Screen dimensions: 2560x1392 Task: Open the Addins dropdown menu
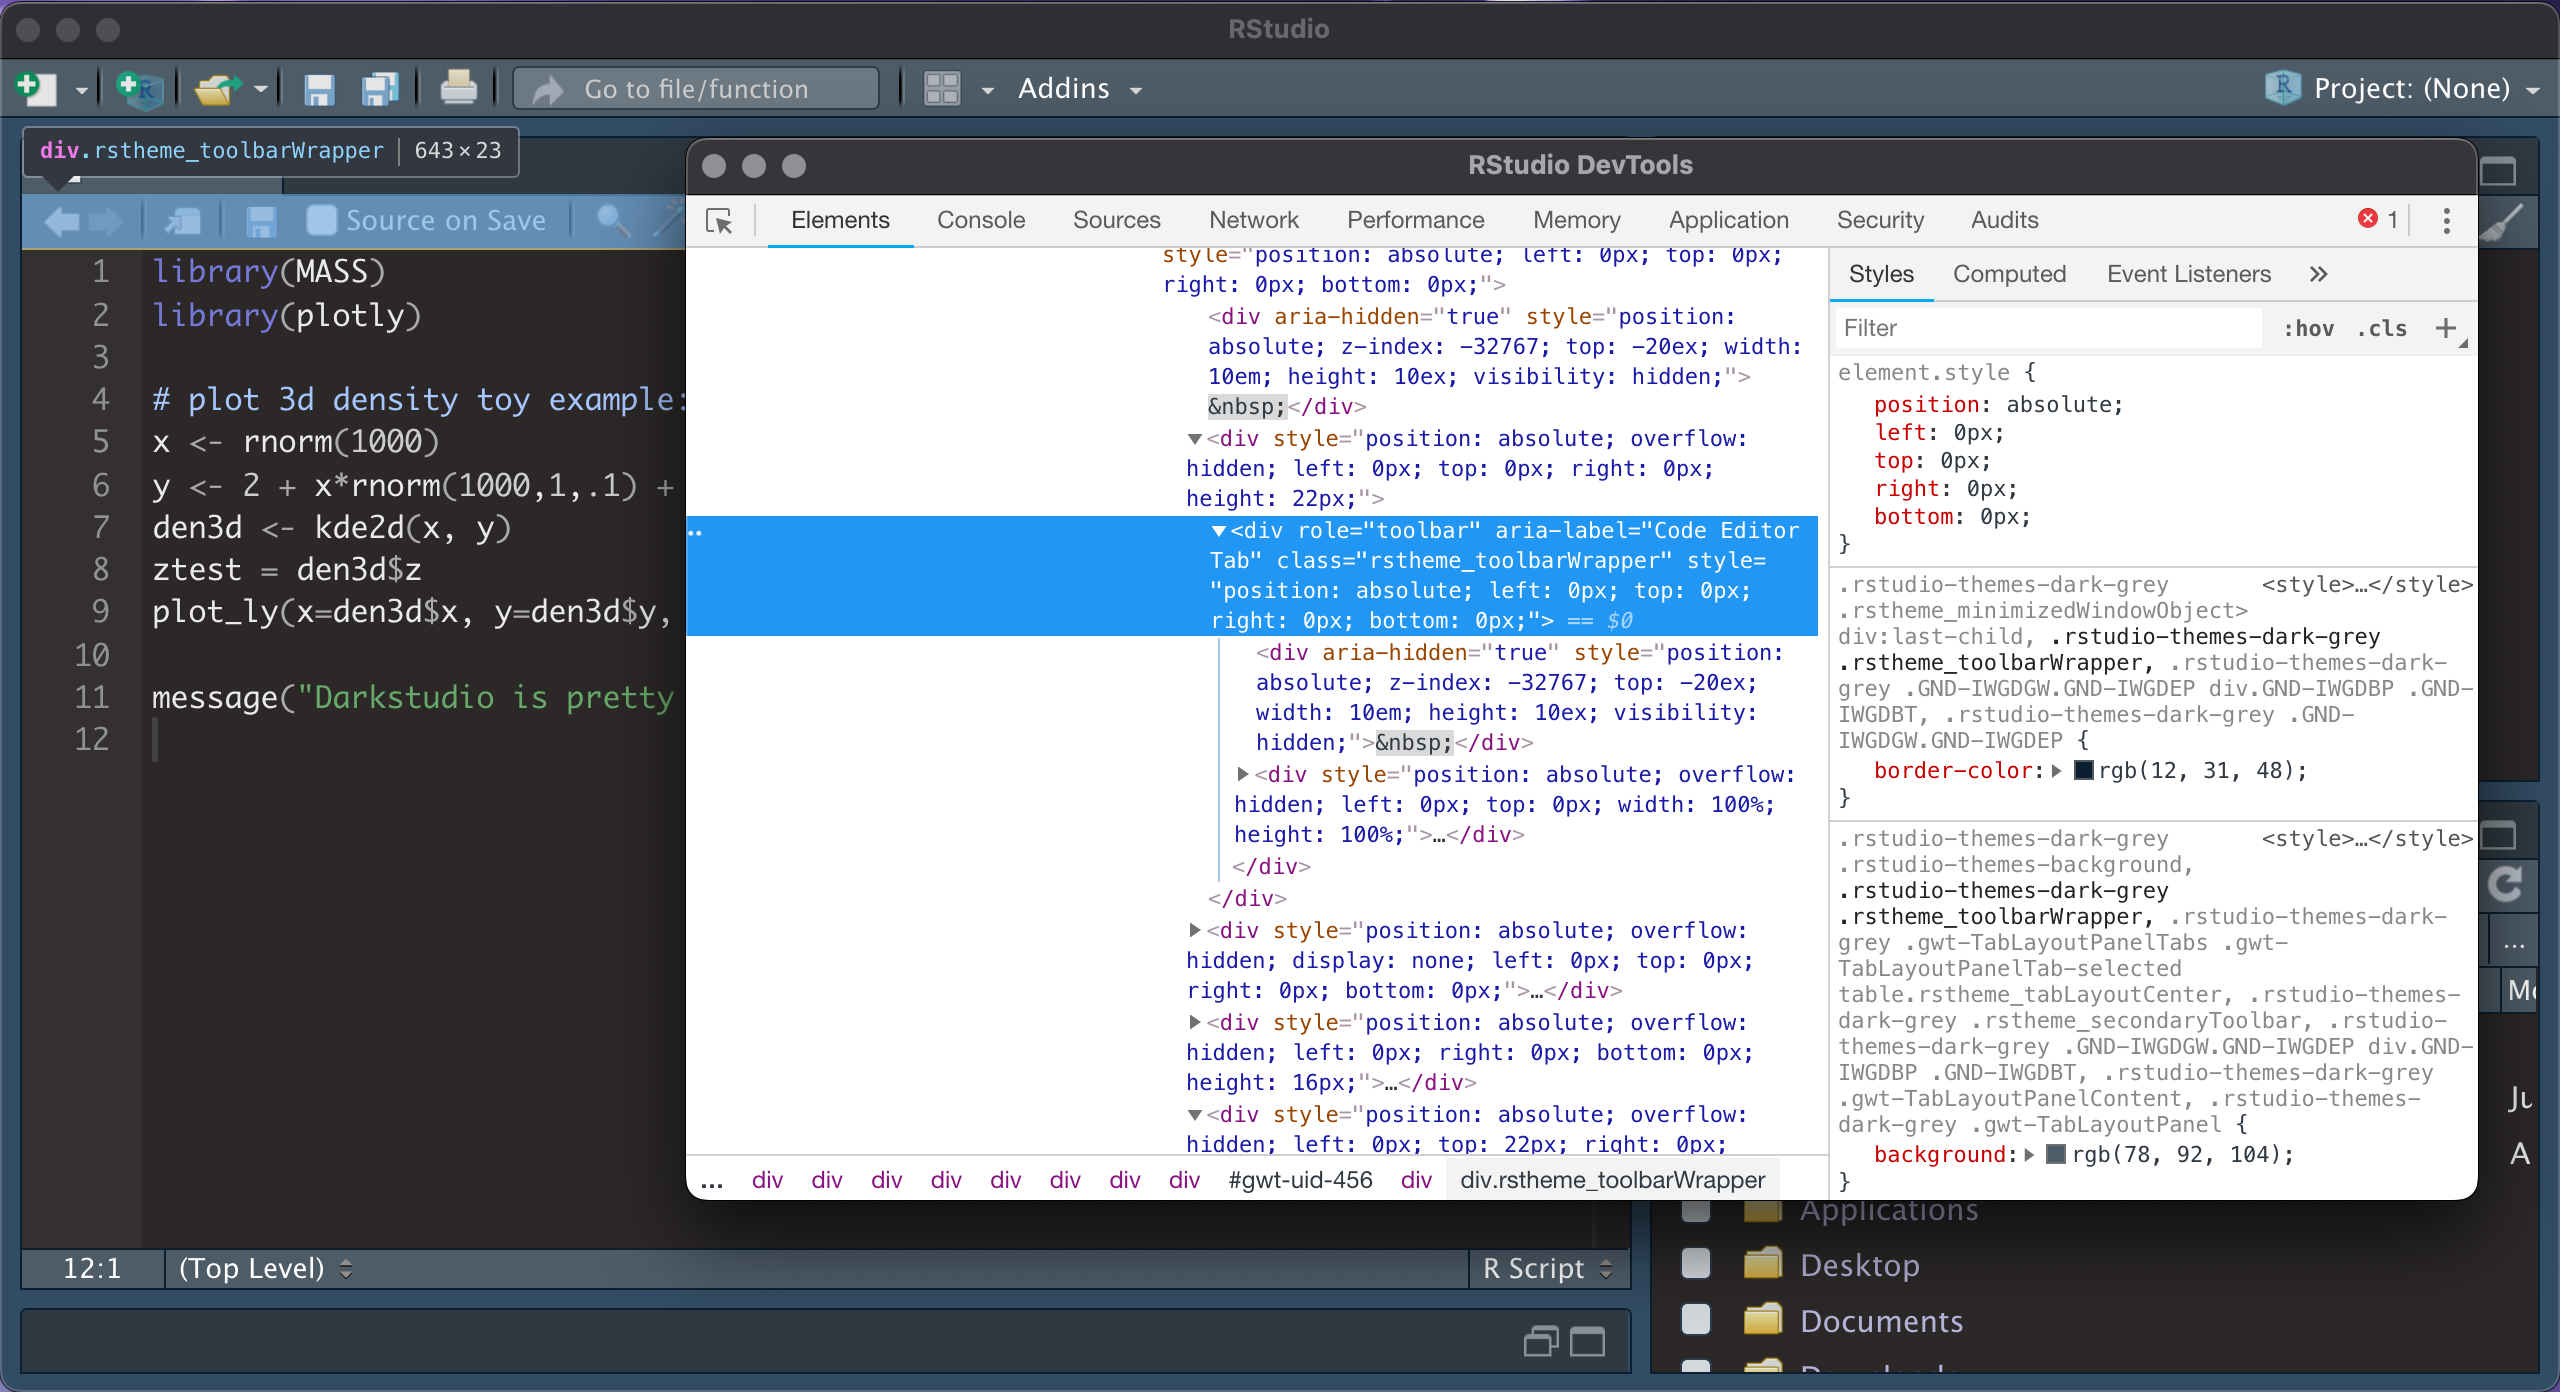coord(1080,89)
